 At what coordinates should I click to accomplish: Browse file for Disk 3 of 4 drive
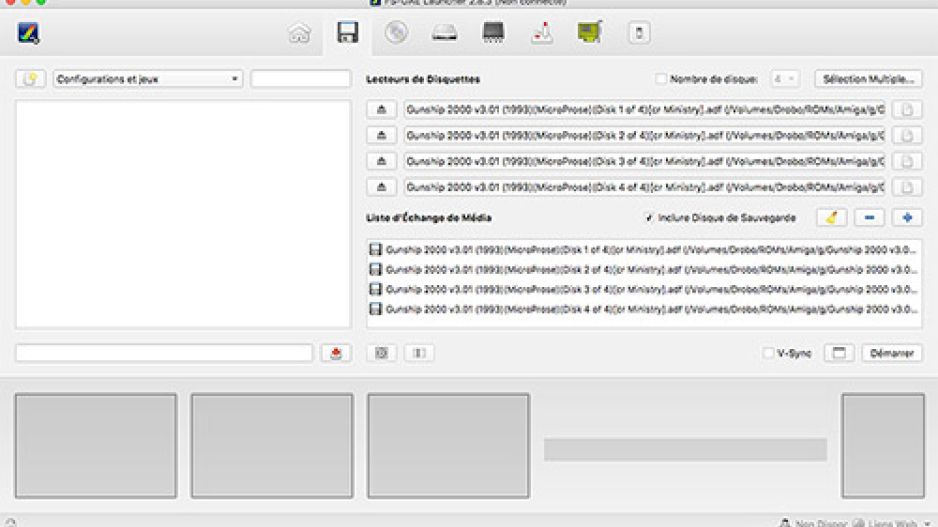click(x=907, y=161)
